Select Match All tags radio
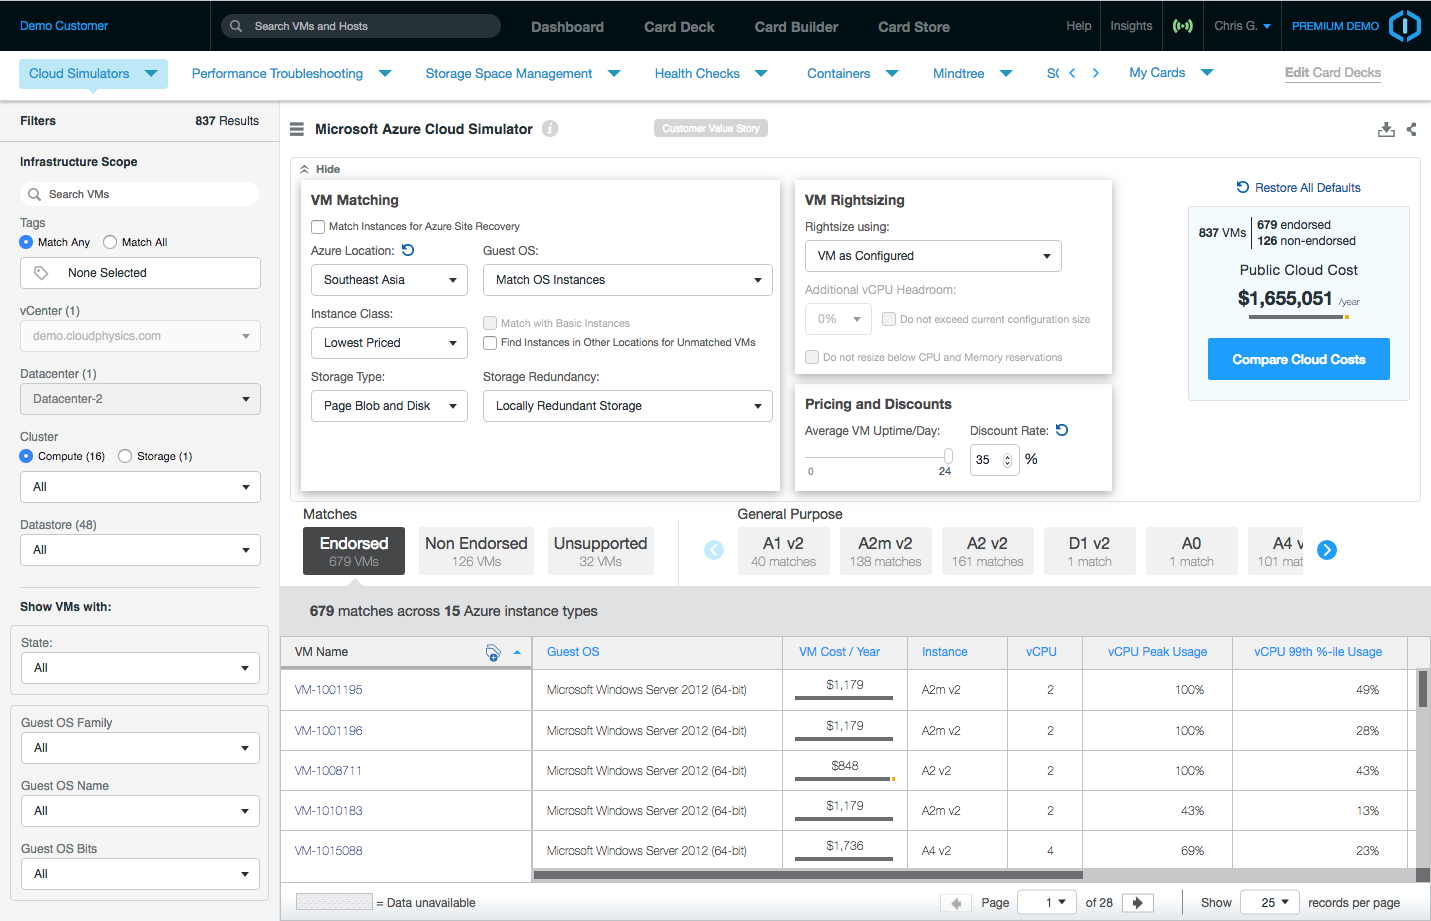1431x921 pixels. tap(110, 242)
